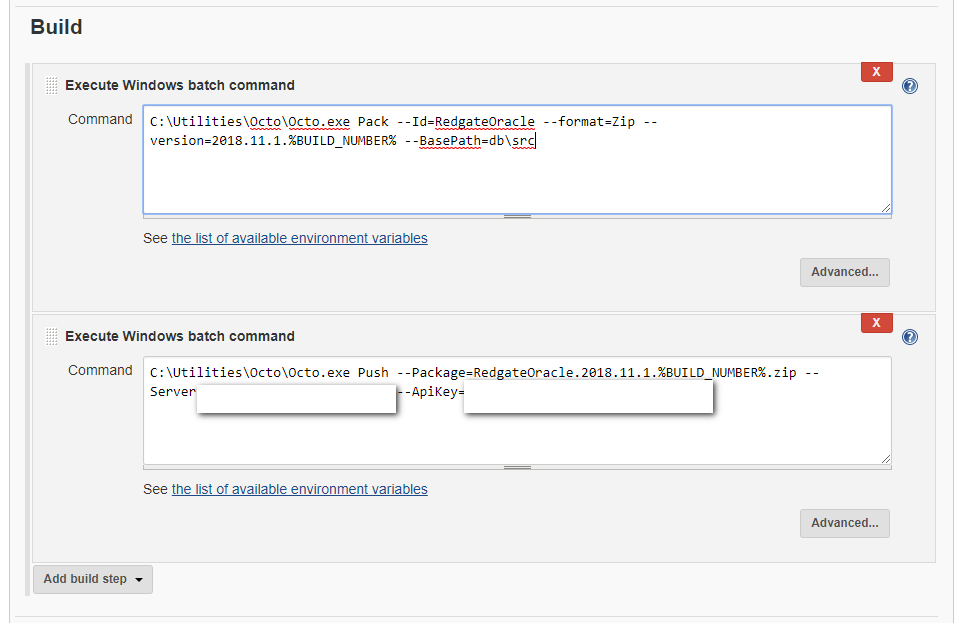This screenshot has width=963, height=623.
Task: Grab the drag handle of the Push step
Action: (x=52, y=337)
